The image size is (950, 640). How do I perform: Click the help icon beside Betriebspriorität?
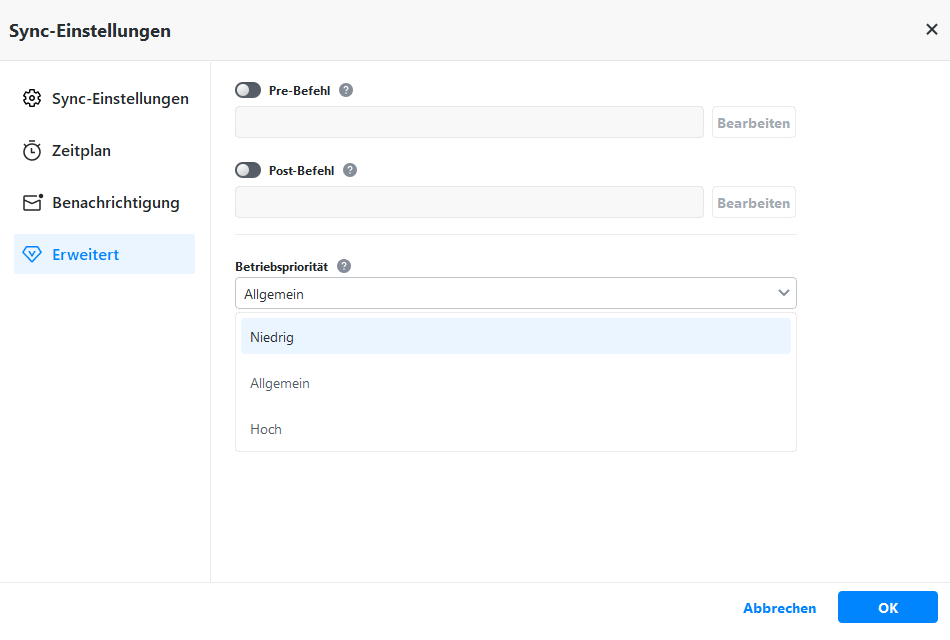[344, 266]
